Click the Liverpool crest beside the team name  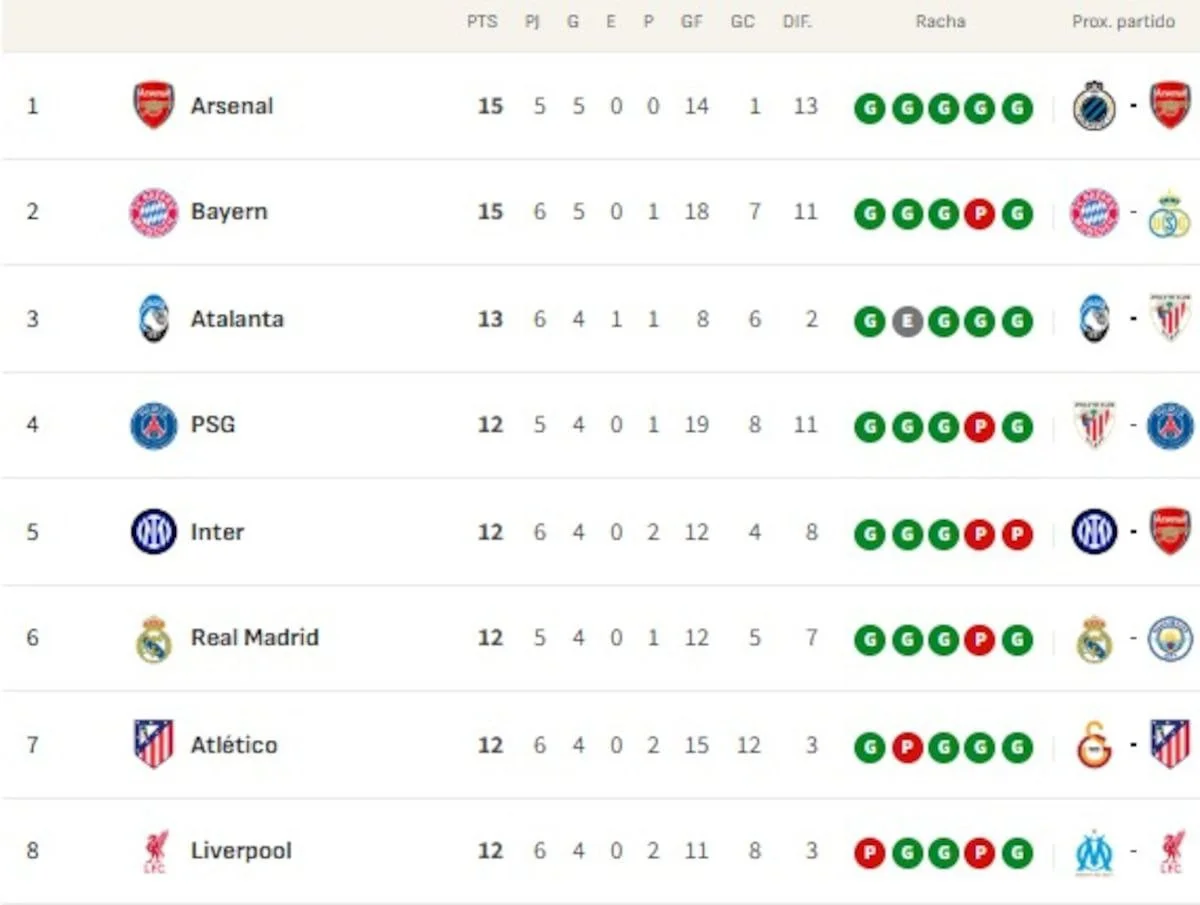coord(155,851)
